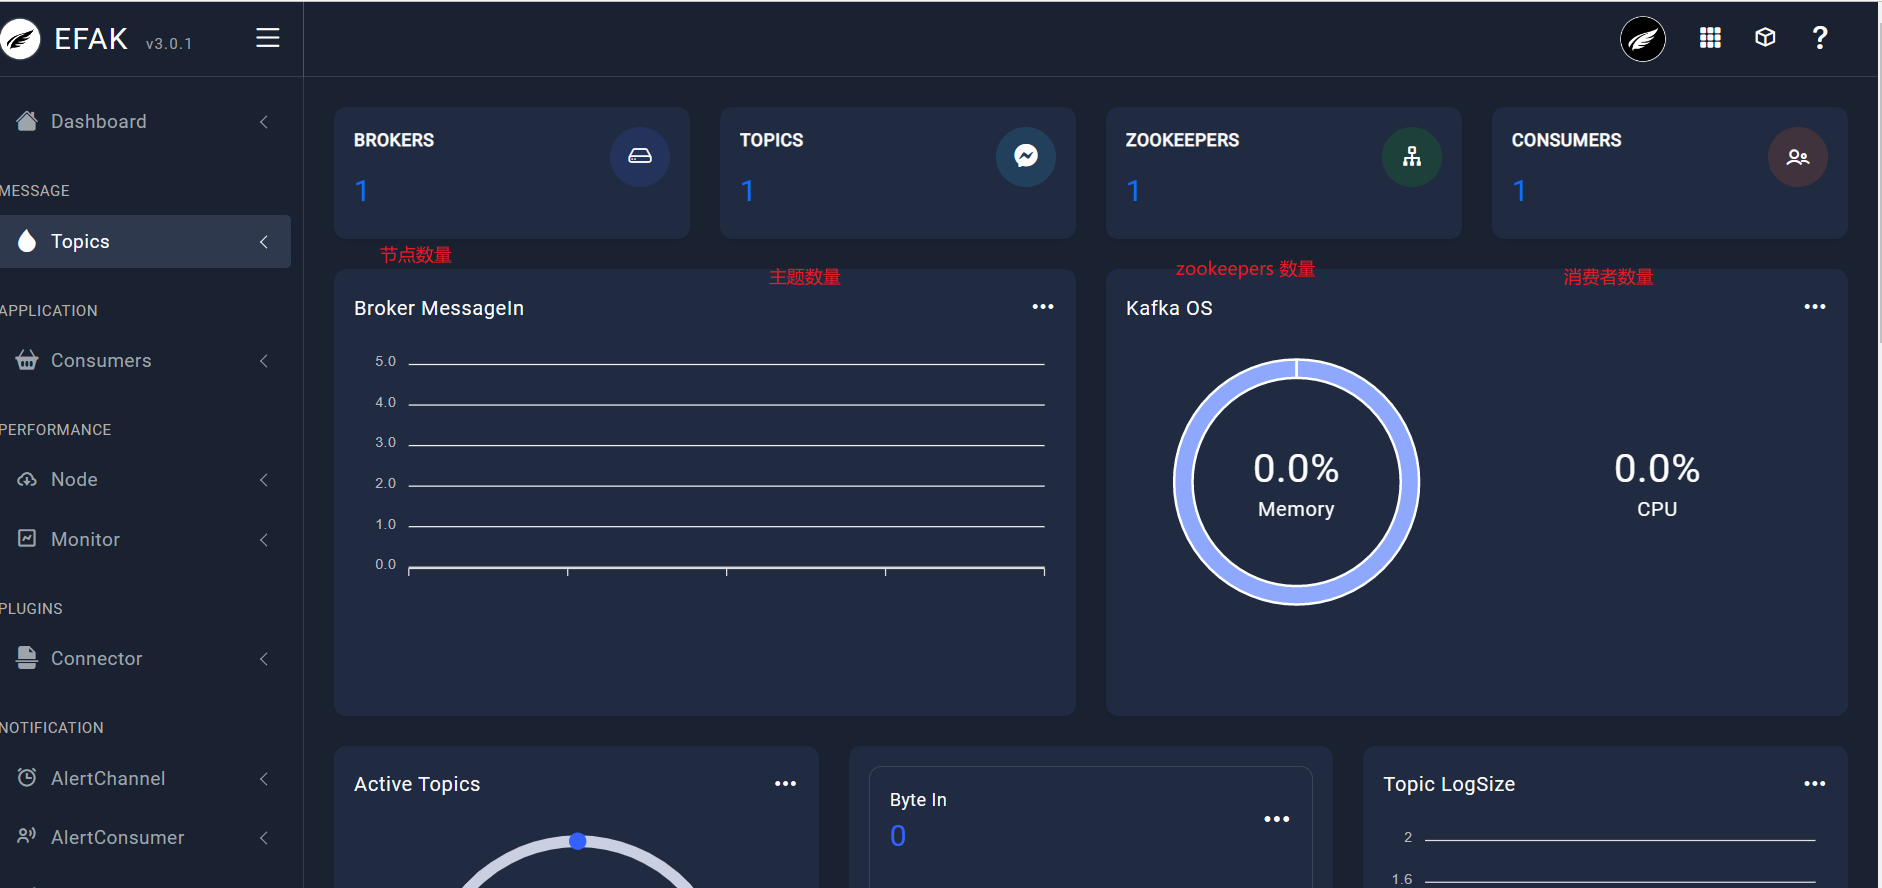This screenshot has height=888, width=1882.
Task: Open Connector under Plugins
Action: 145,659
